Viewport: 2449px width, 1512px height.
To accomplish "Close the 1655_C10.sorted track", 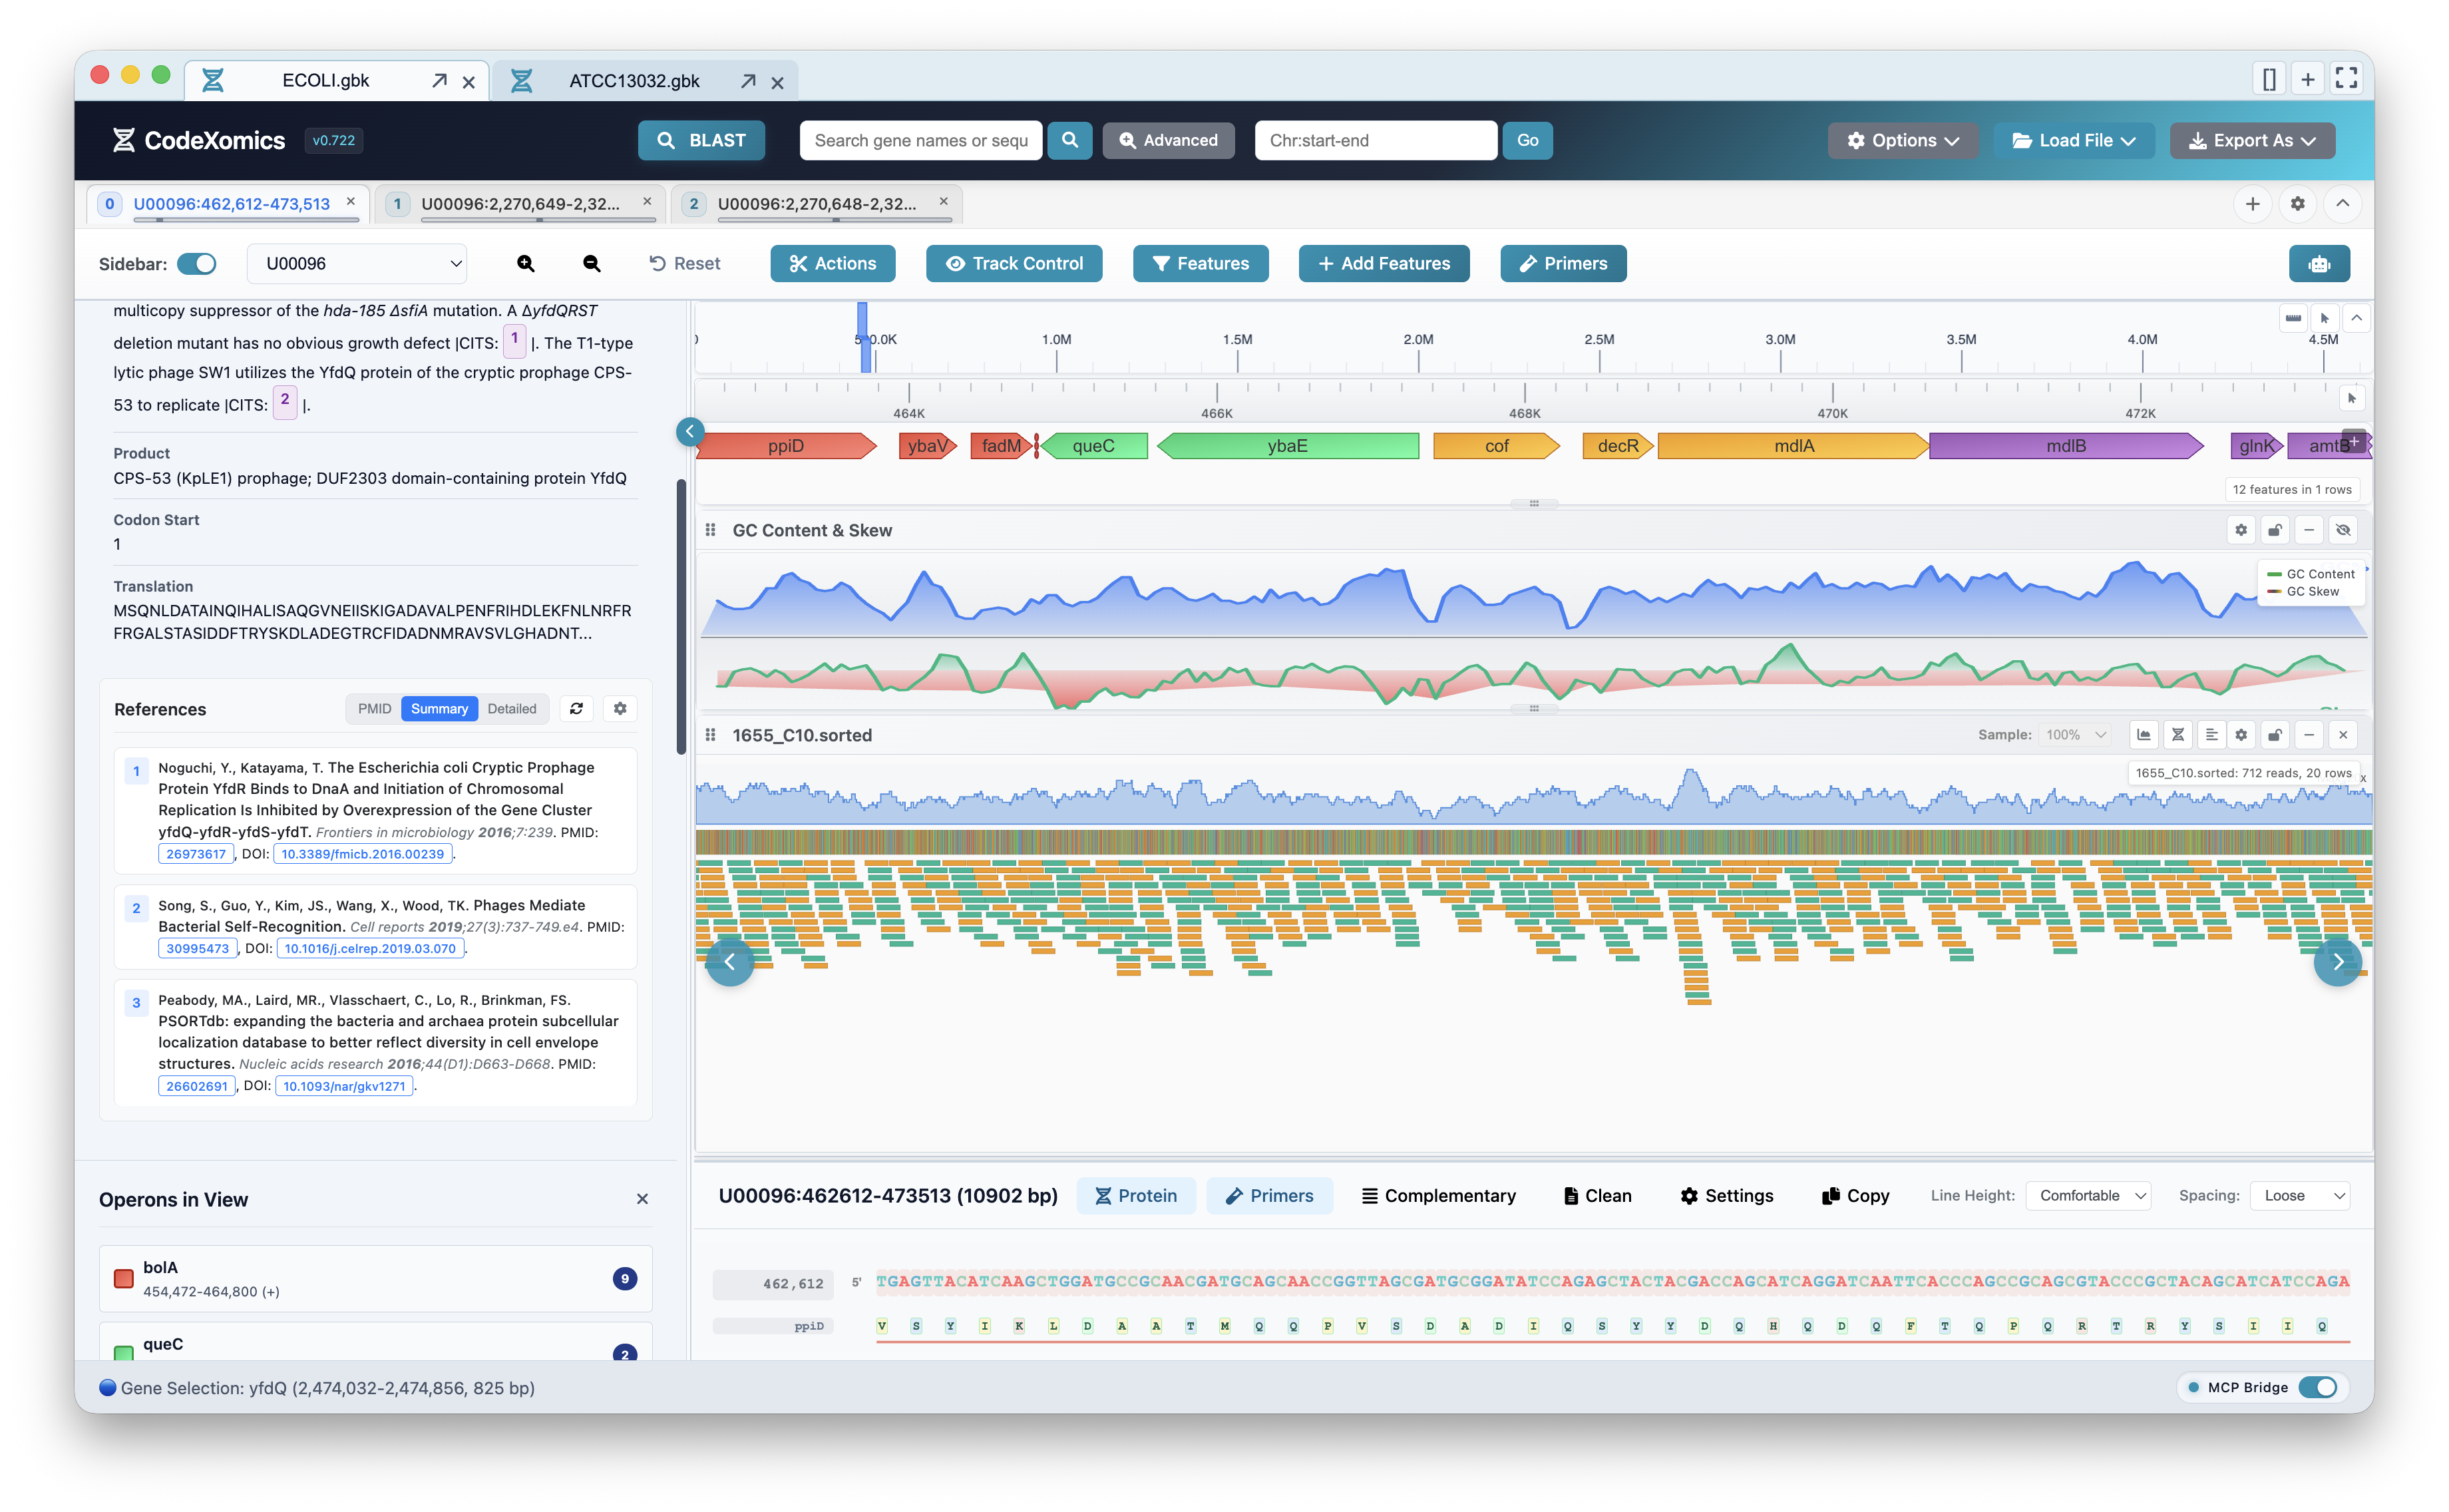I will 2343,735.
